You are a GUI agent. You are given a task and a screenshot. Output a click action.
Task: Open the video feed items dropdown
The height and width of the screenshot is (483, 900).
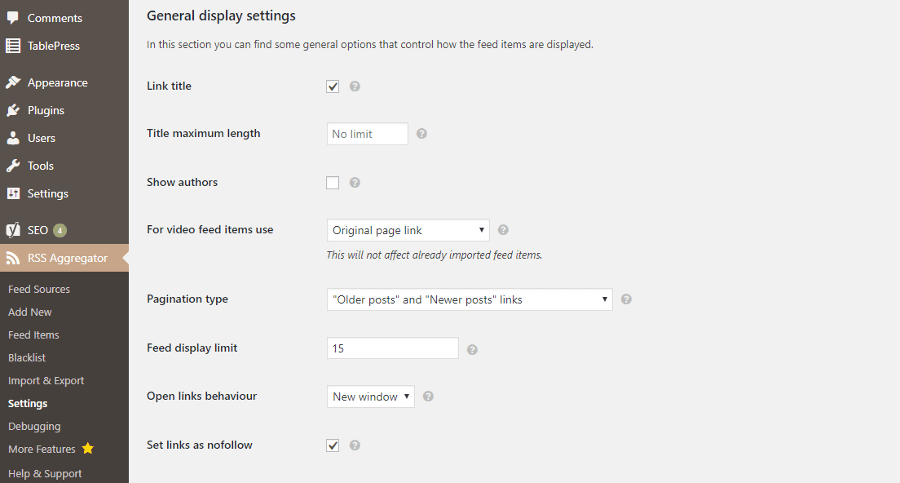pyautogui.click(x=408, y=230)
